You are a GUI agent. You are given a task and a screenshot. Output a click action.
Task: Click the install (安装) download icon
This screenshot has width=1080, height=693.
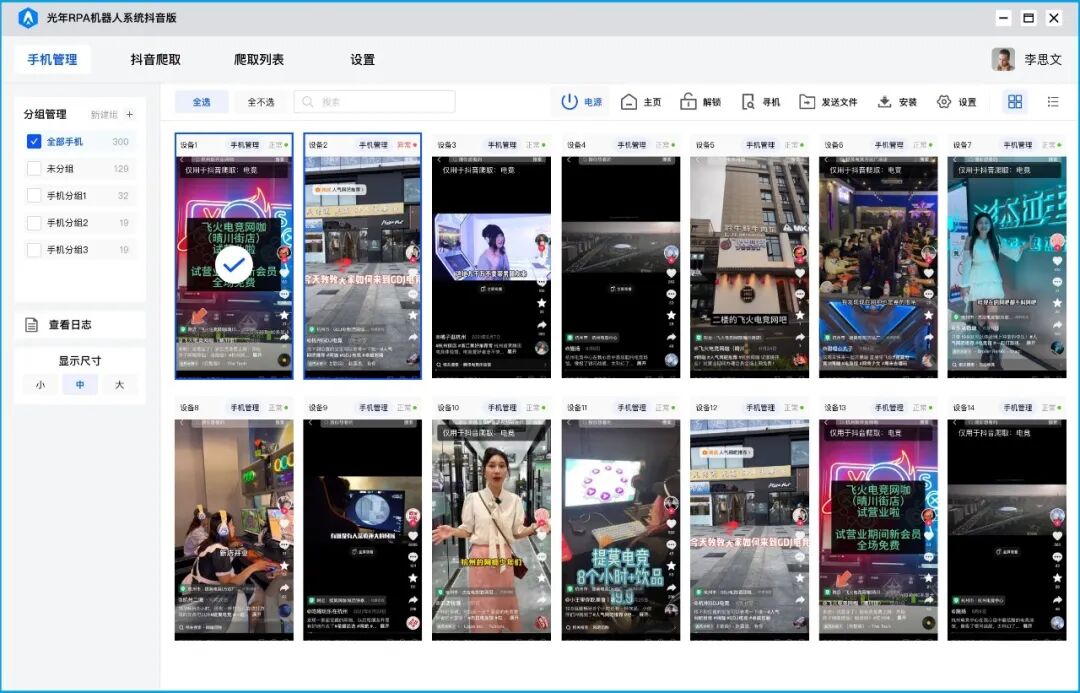coord(884,102)
